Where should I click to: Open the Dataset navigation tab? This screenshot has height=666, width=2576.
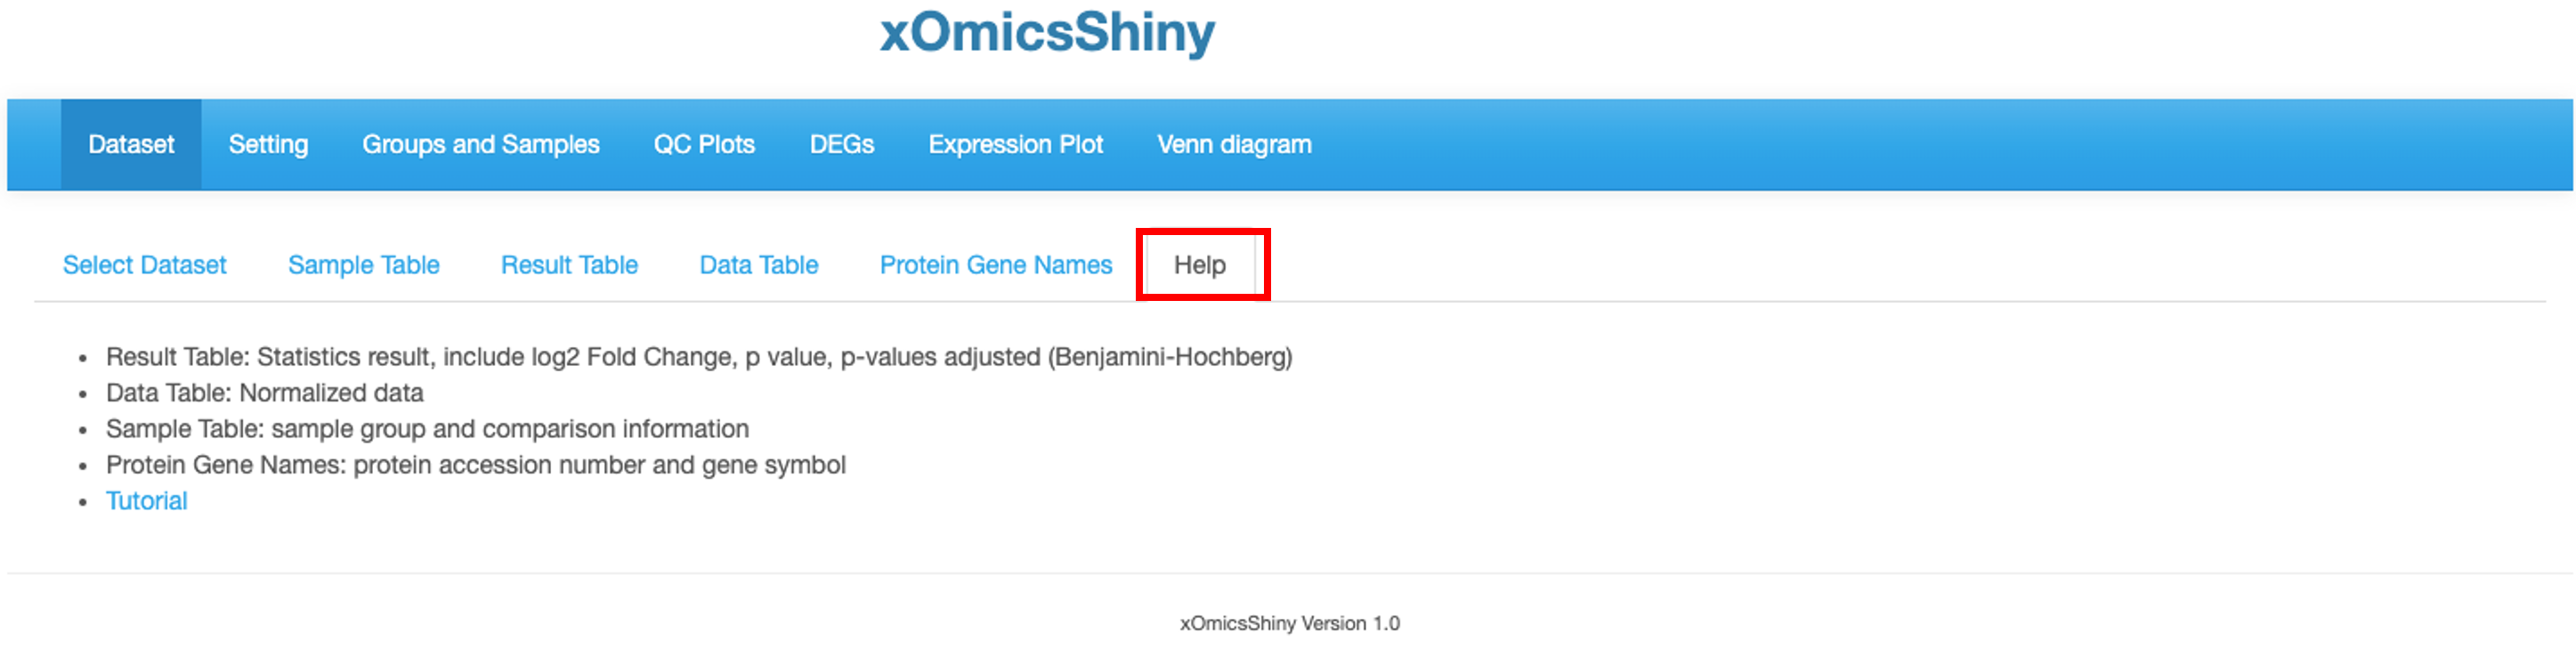tap(131, 144)
